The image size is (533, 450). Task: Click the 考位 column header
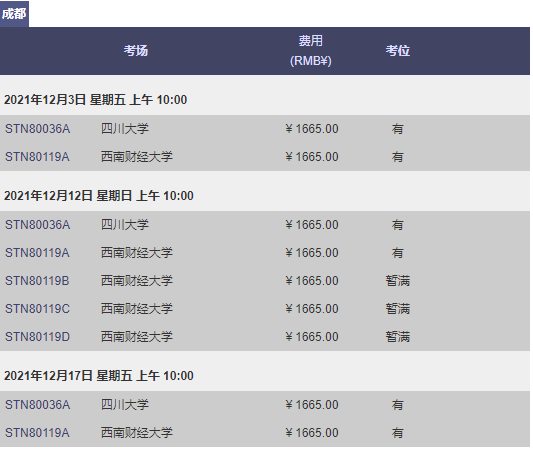[397, 51]
